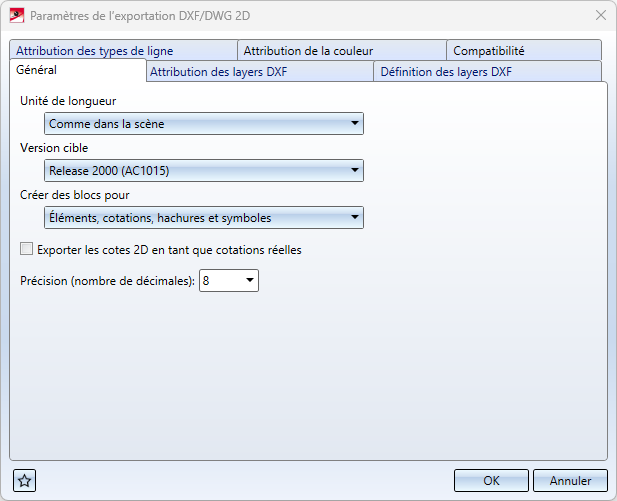Expand the Précision decimals dropdown
Image resolution: width=617 pixels, height=501 pixels.
click(x=250, y=282)
